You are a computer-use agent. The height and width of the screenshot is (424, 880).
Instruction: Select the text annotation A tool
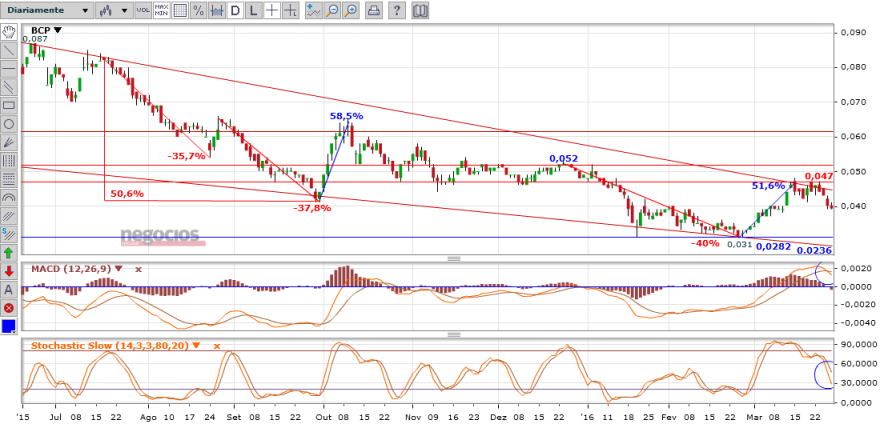[x=9, y=290]
